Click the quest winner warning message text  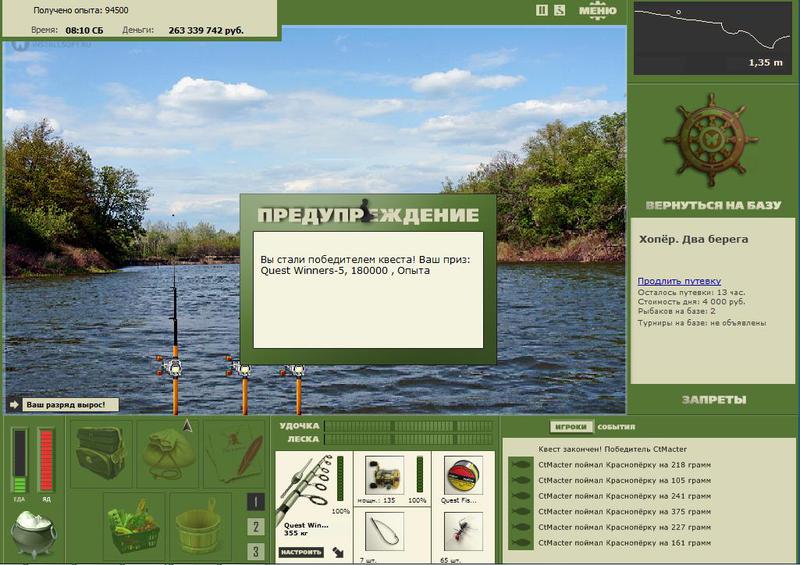coord(365,265)
